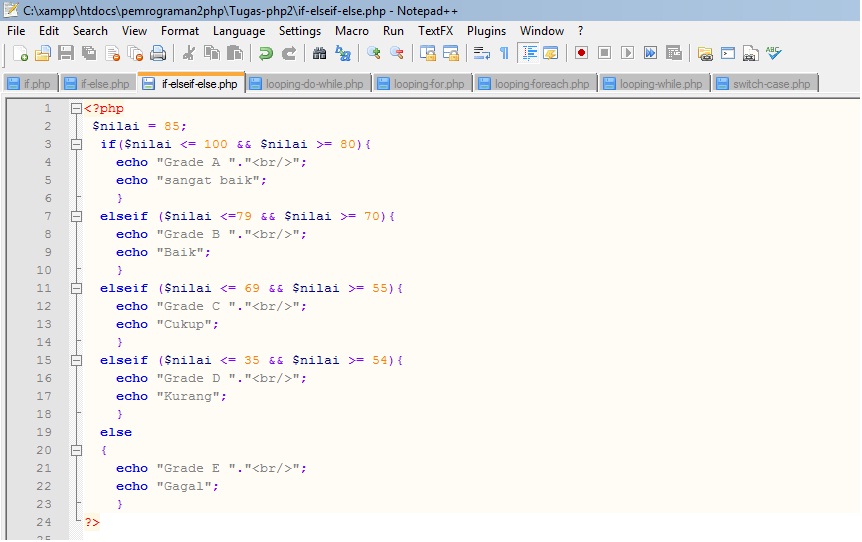Collapse the <?php block fold marker

click(x=76, y=109)
